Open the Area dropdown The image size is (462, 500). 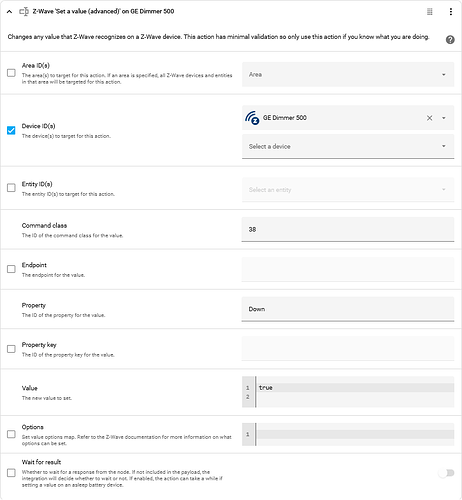click(348, 75)
